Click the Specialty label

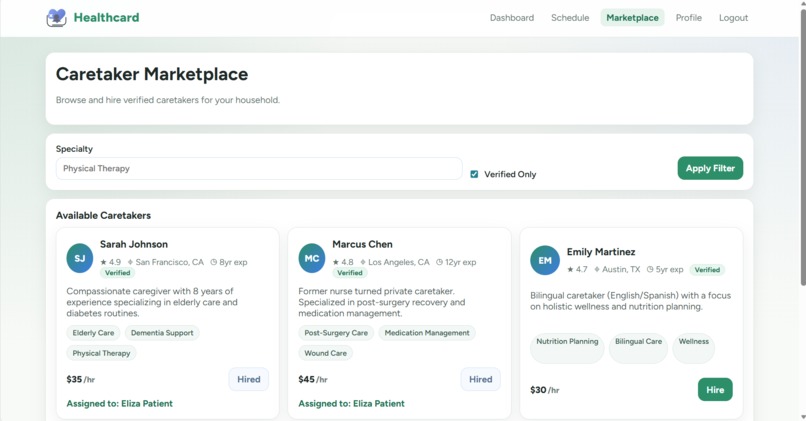(74, 149)
